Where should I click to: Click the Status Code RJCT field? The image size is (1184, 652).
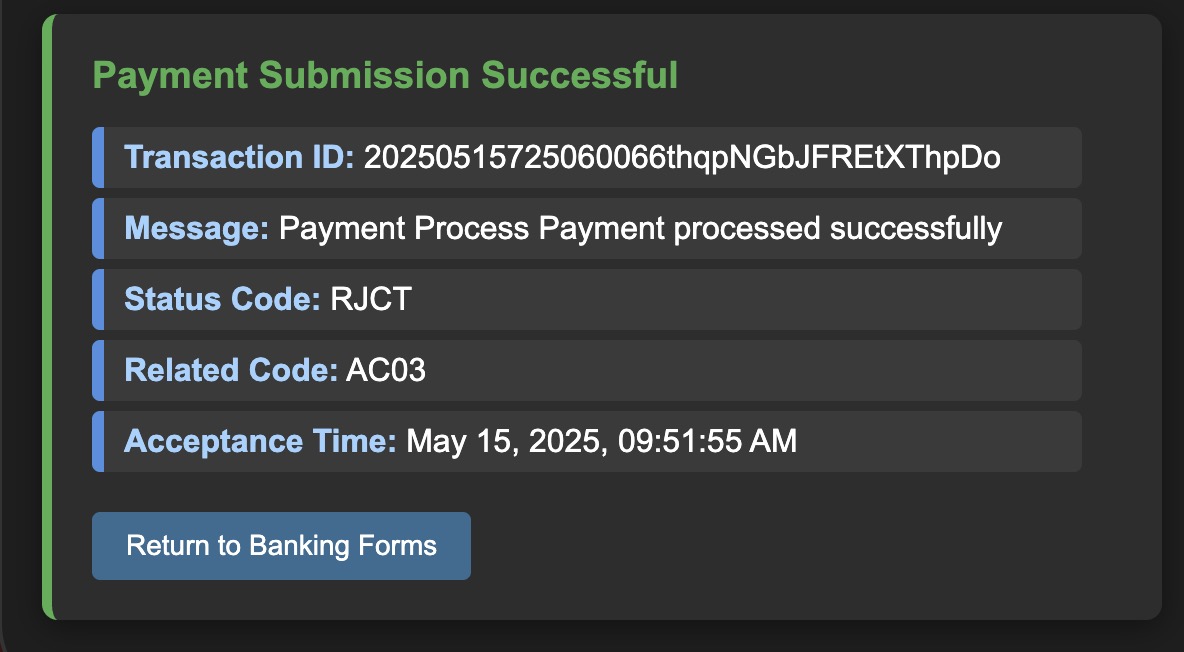click(587, 299)
